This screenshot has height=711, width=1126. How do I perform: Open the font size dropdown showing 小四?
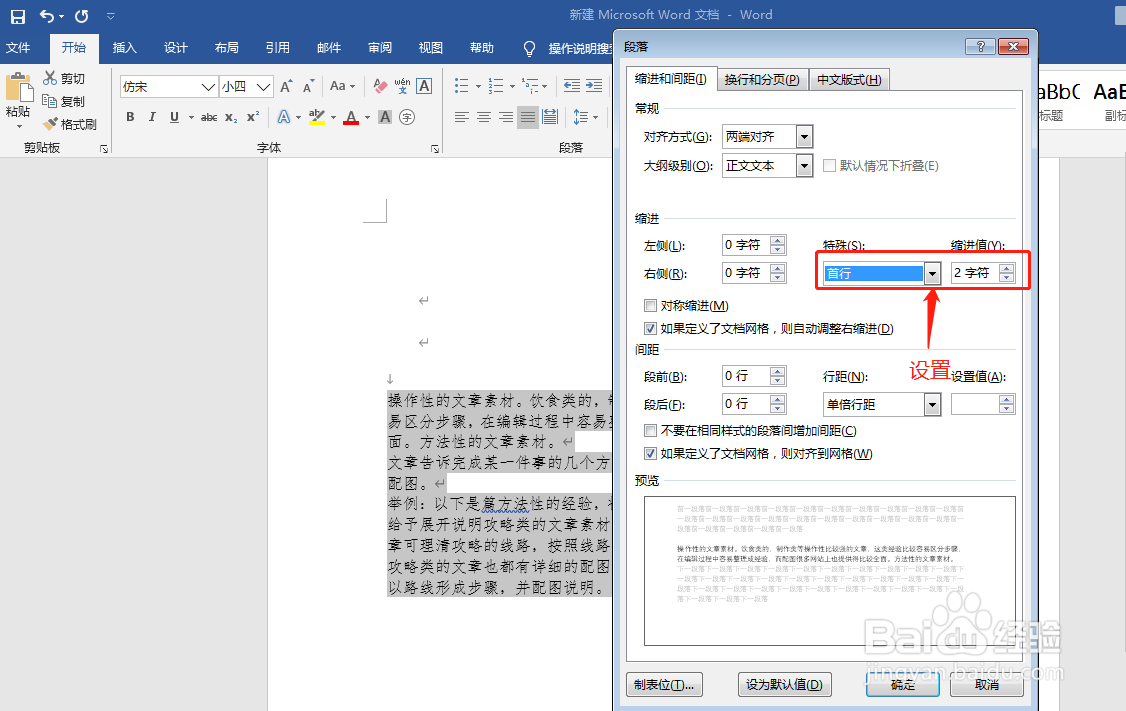[x=264, y=87]
